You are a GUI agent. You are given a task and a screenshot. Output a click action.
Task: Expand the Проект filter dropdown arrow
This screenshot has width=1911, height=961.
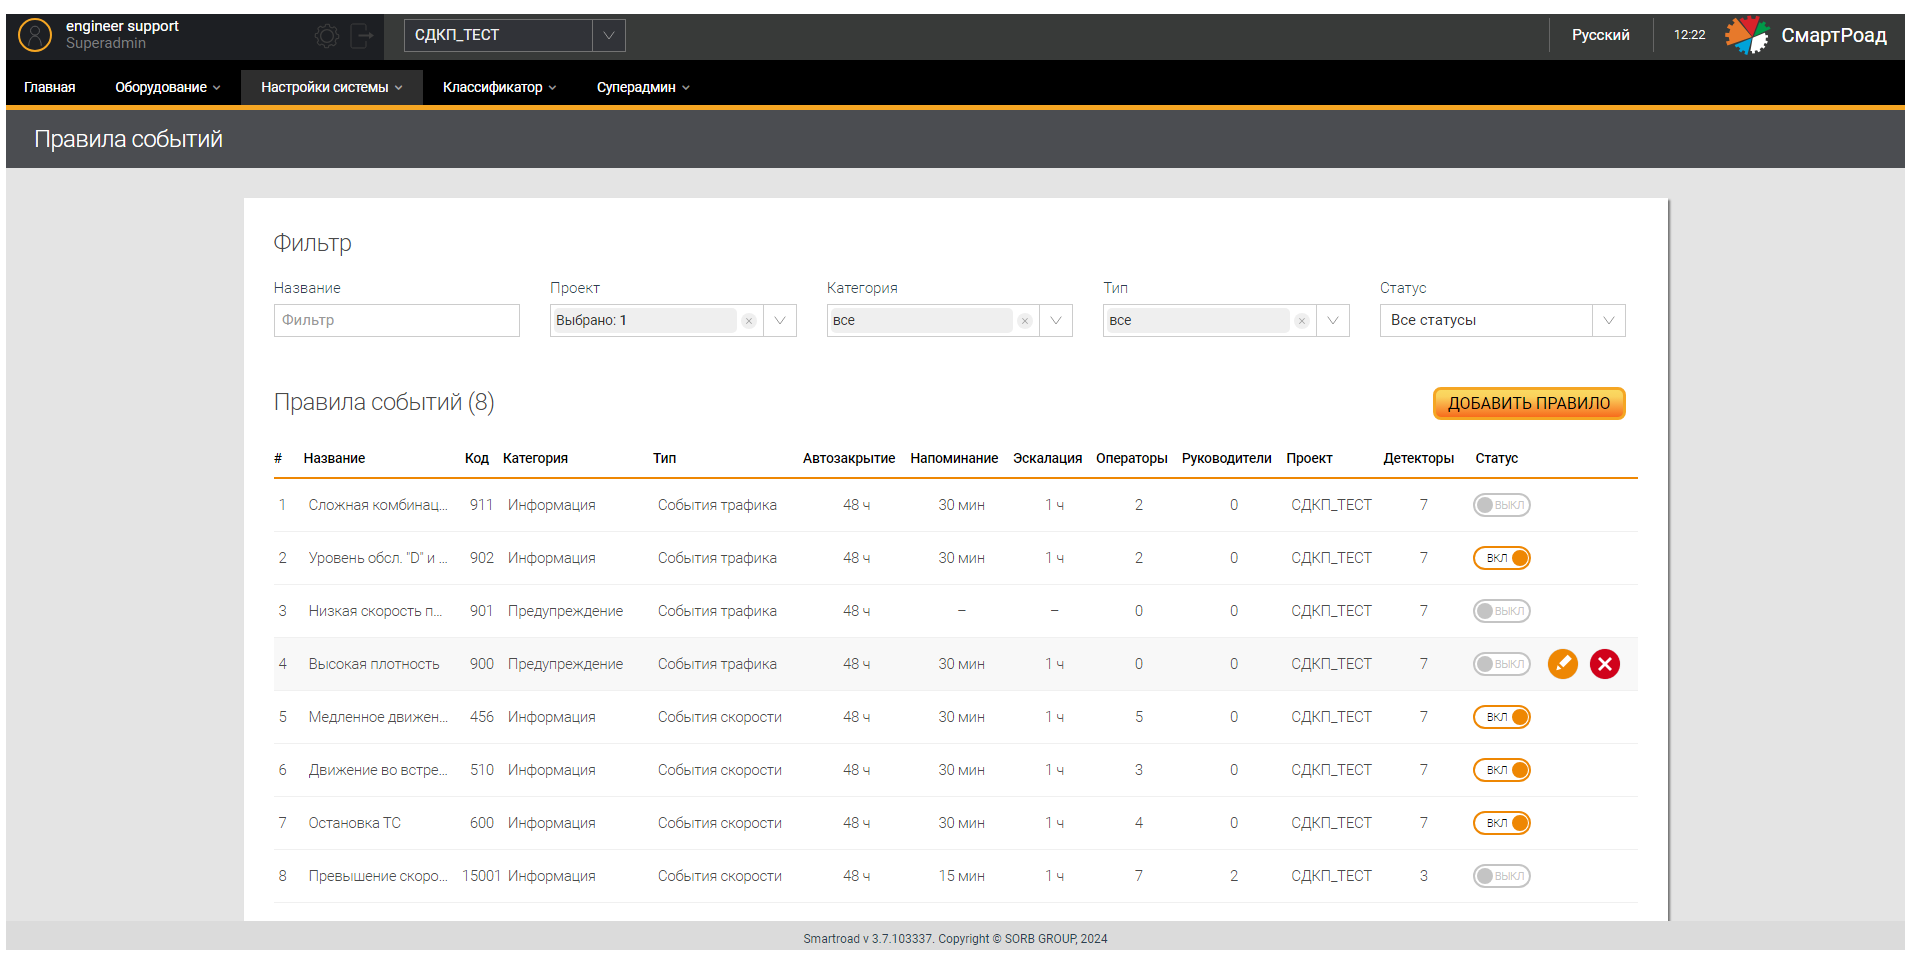point(780,321)
